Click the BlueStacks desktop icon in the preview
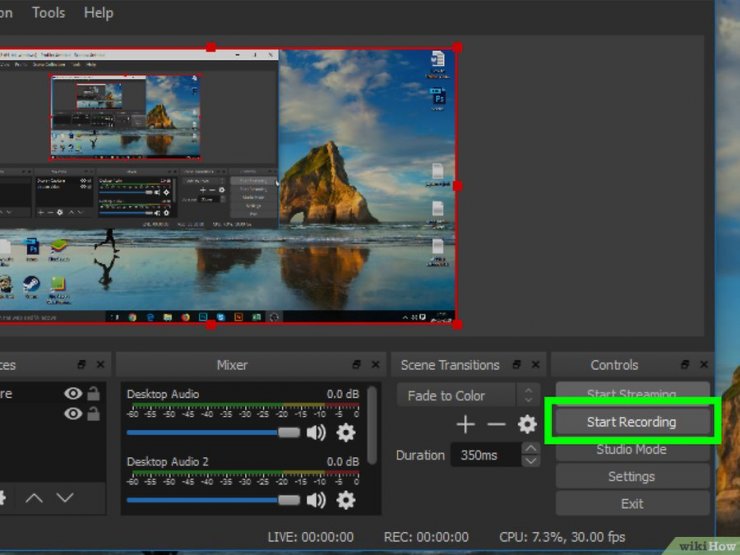Image resolution: width=740 pixels, height=555 pixels. (x=59, y=247)
